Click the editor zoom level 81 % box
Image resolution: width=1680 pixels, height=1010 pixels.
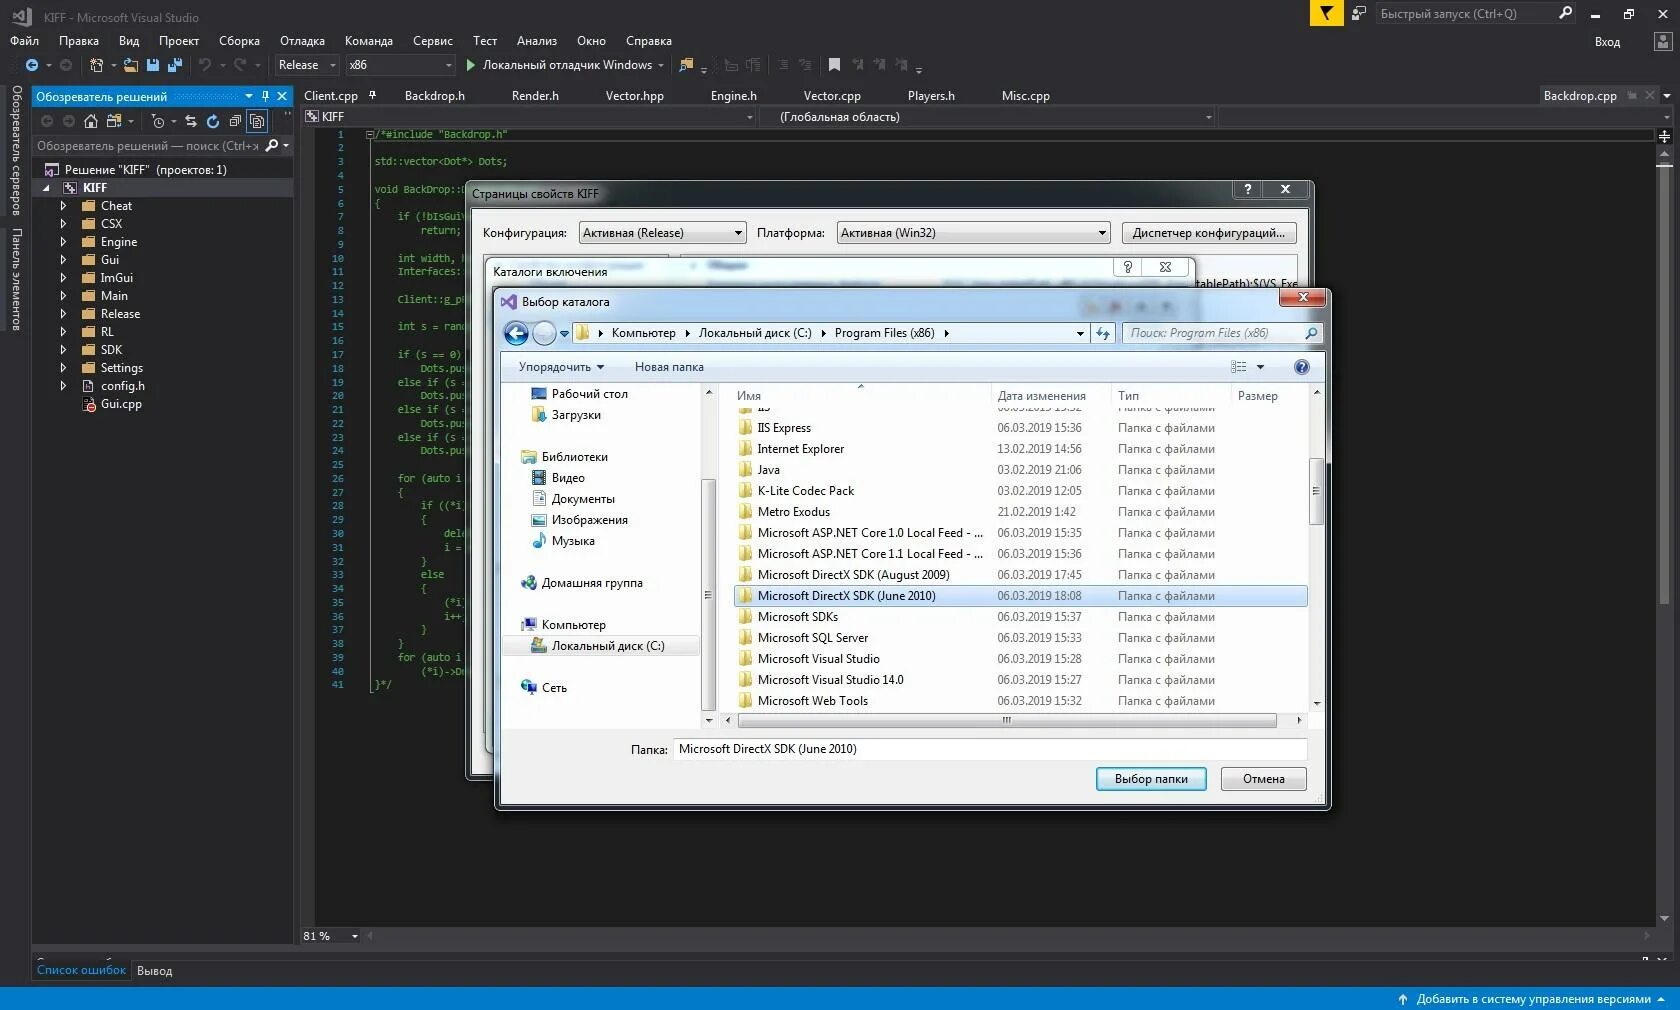click(330, 936)
